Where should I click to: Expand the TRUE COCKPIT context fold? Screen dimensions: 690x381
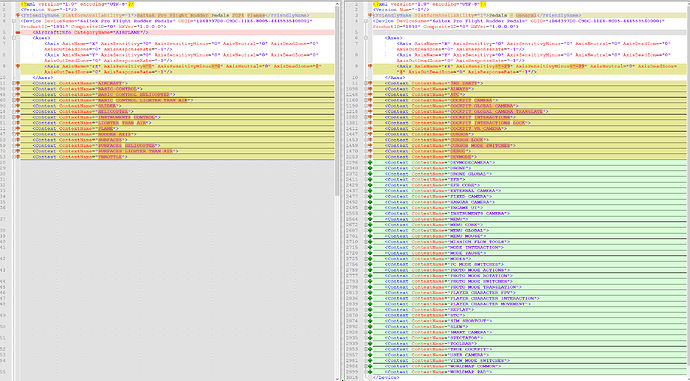point(366,349)
